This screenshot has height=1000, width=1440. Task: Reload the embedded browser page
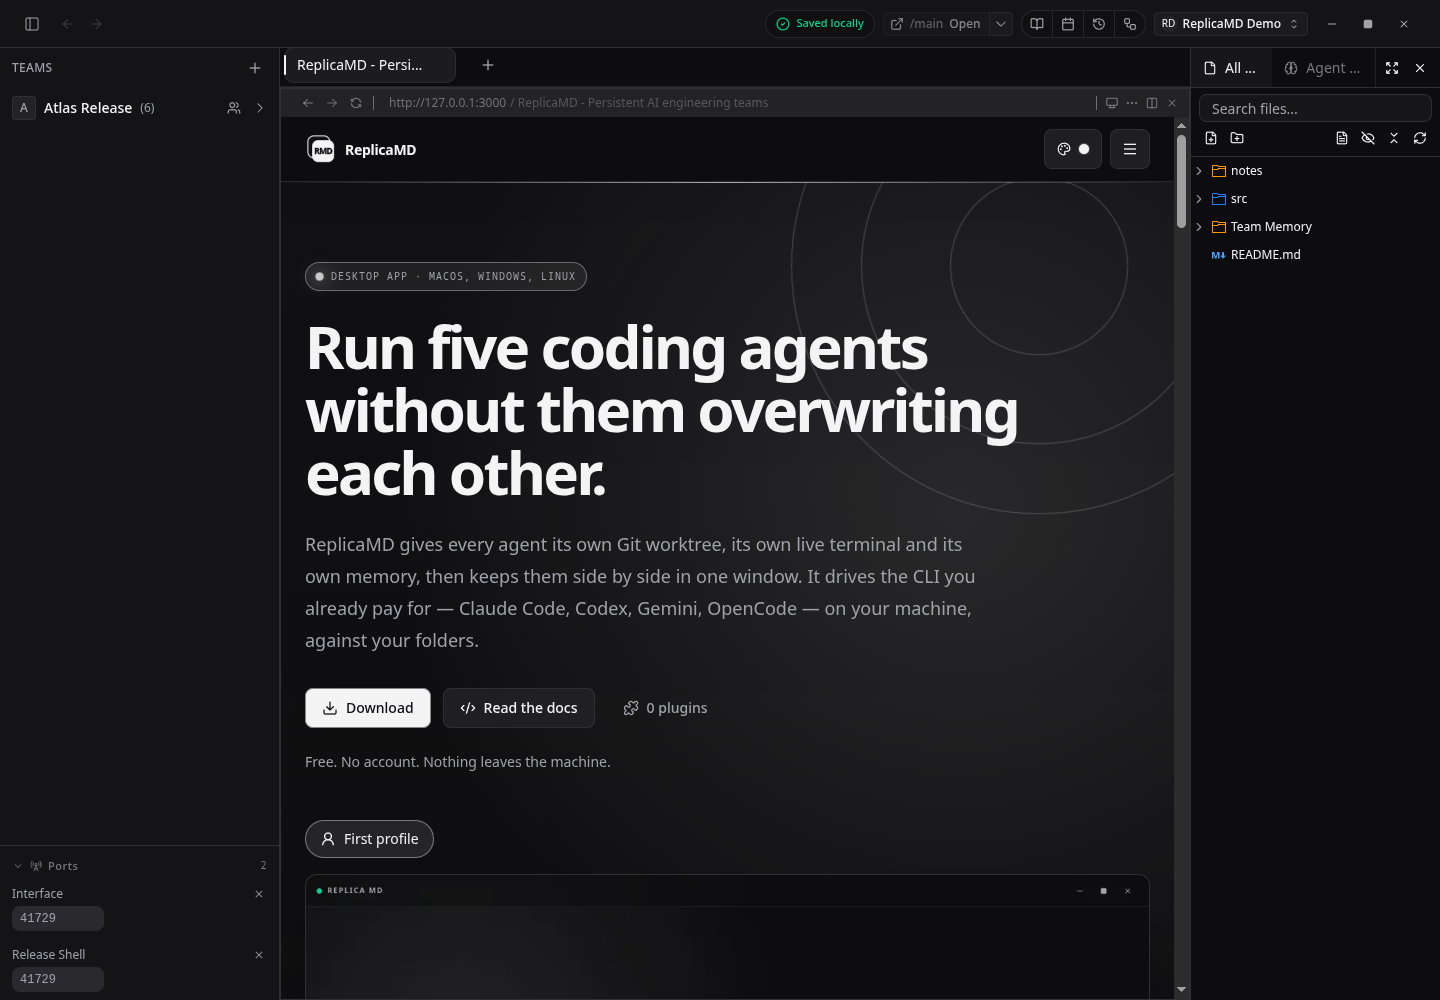(356, 103)
